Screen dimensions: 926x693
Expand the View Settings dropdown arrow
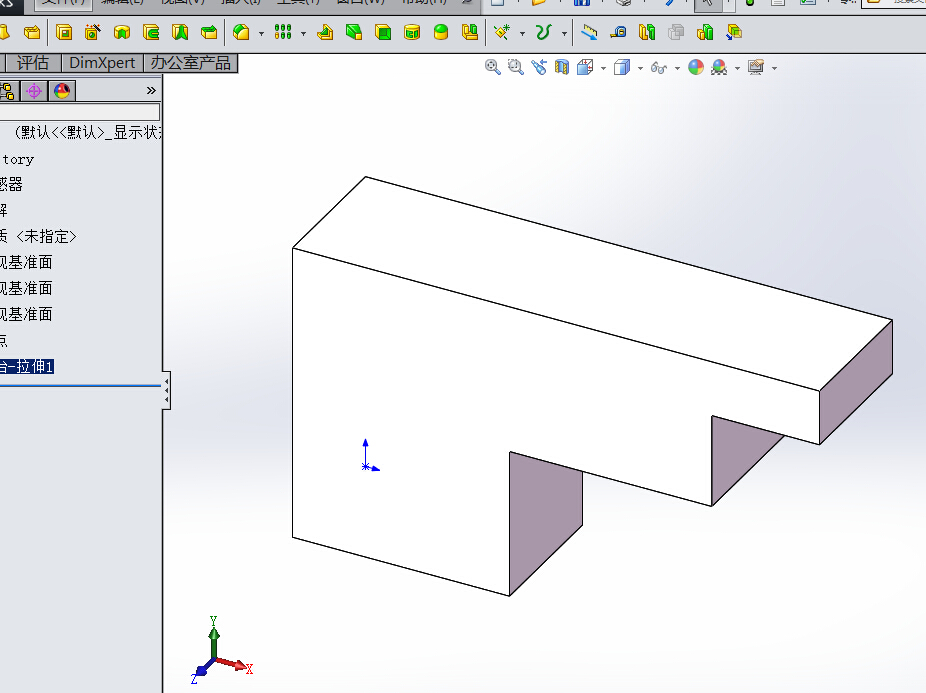pyautogui.click(x=774, y=69)
